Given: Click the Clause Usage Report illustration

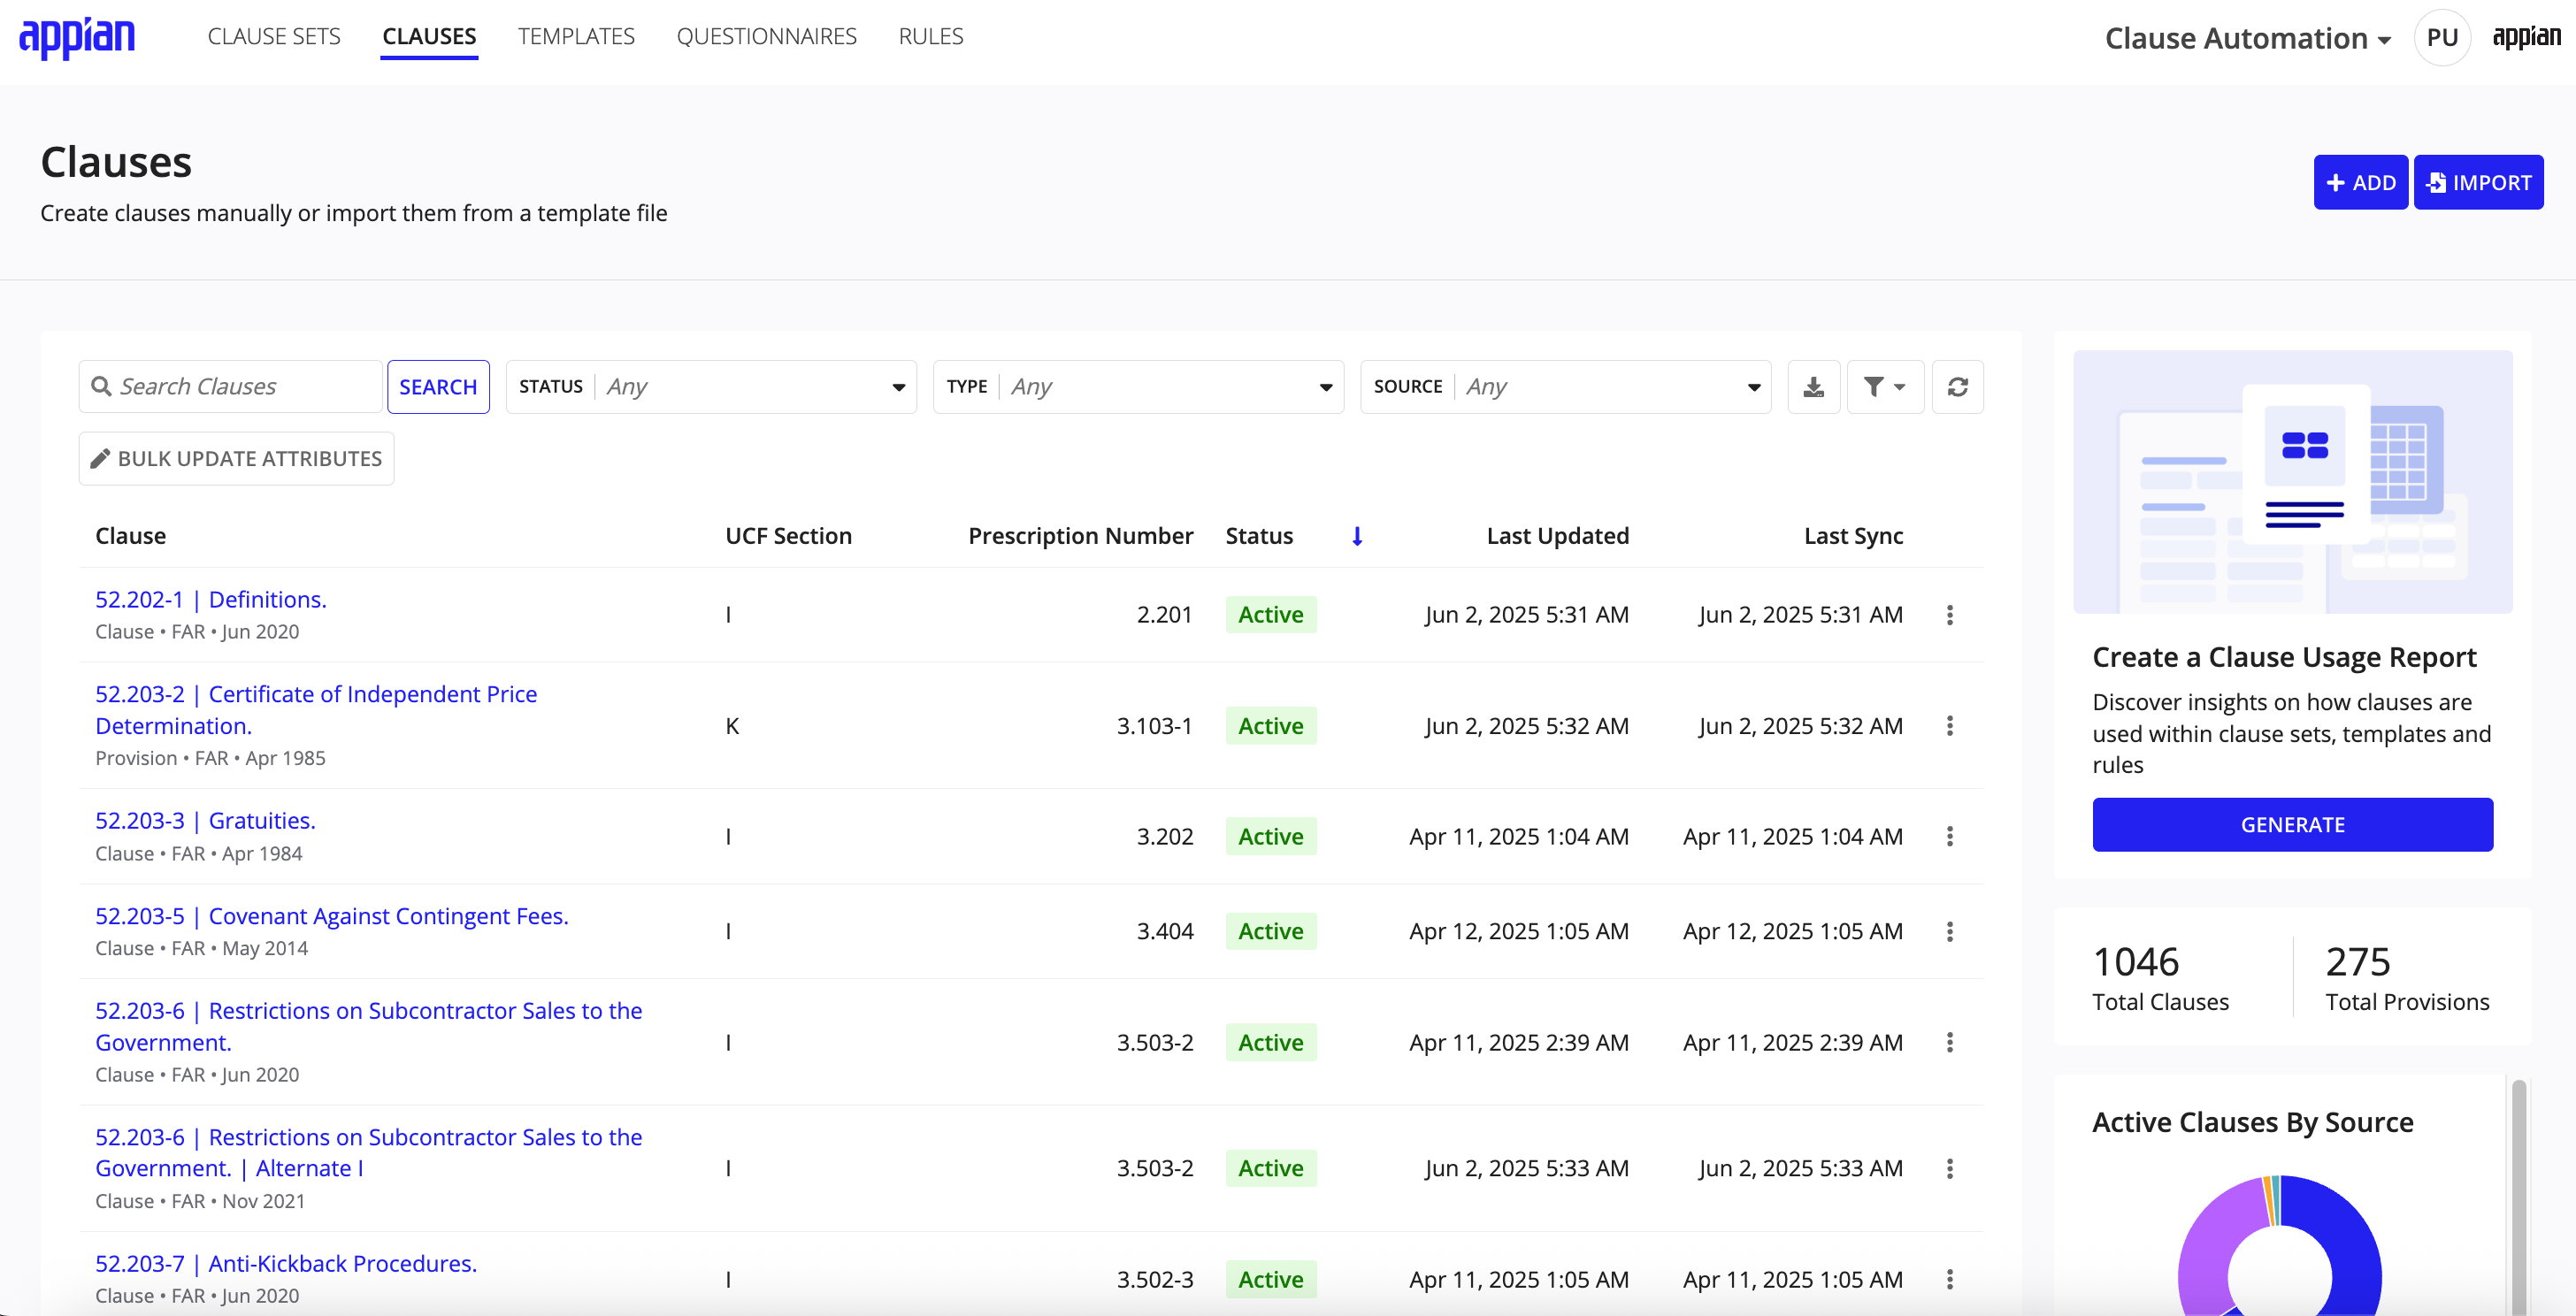Looking at the screenshot, I should coord(2292,482).
